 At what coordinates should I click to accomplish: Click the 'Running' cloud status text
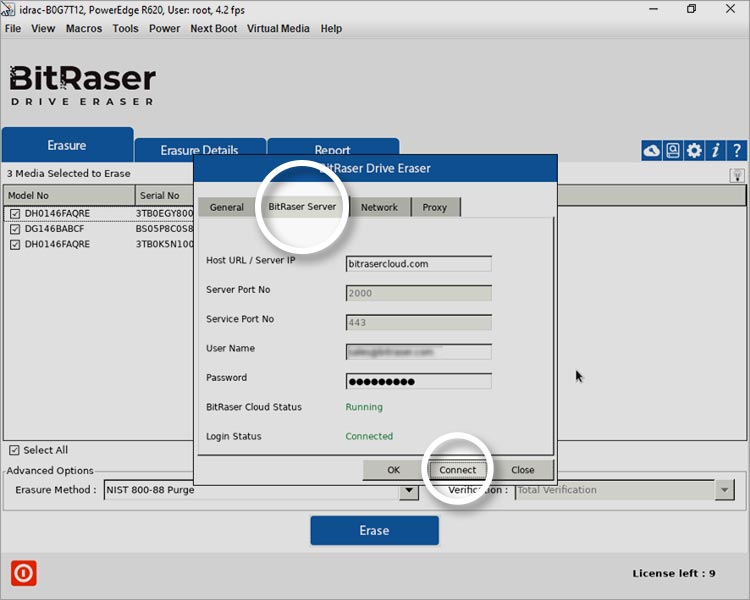[364, 407]
